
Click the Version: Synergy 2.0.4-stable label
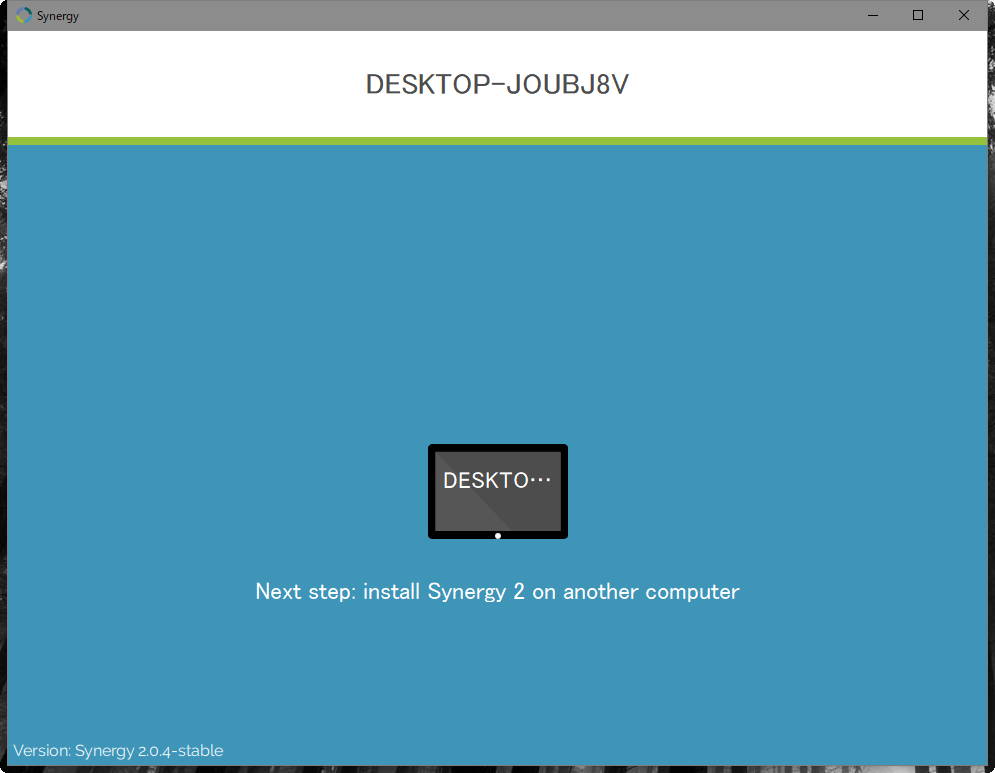click(118, 750)
